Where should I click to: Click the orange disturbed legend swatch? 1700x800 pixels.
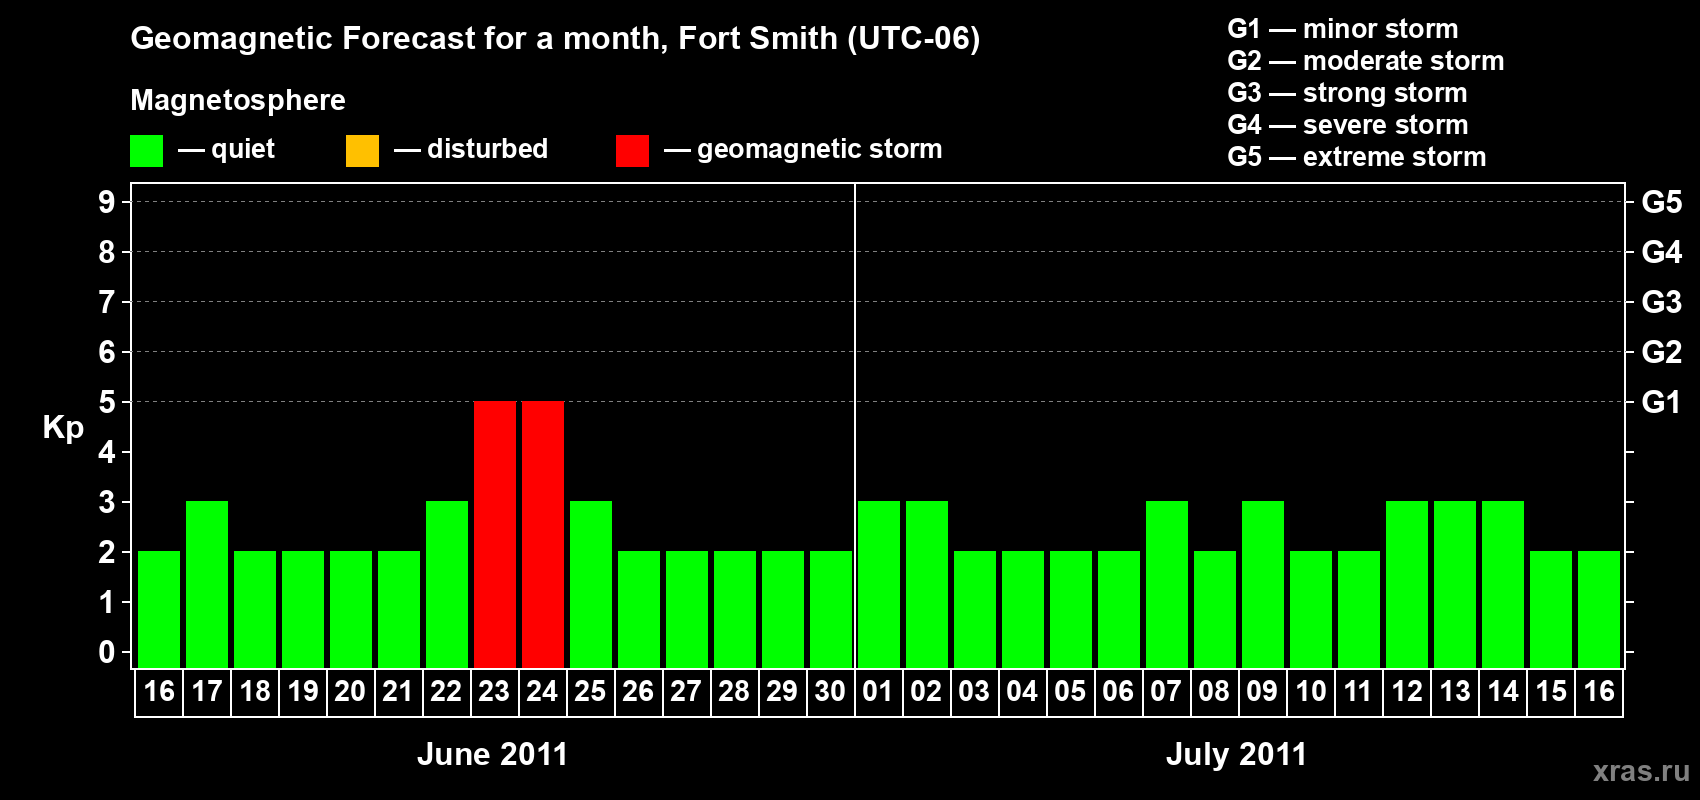coord(362,151)
